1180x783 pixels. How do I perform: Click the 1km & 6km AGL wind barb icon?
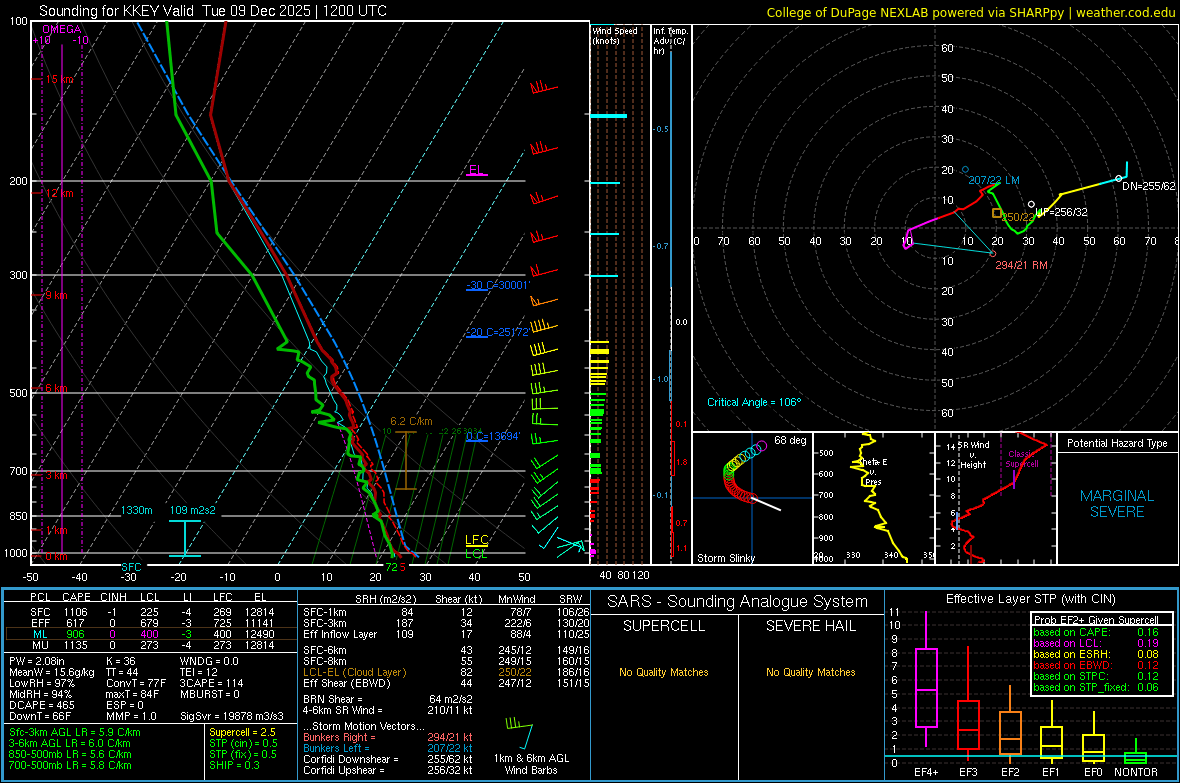[x=519, y=733]
